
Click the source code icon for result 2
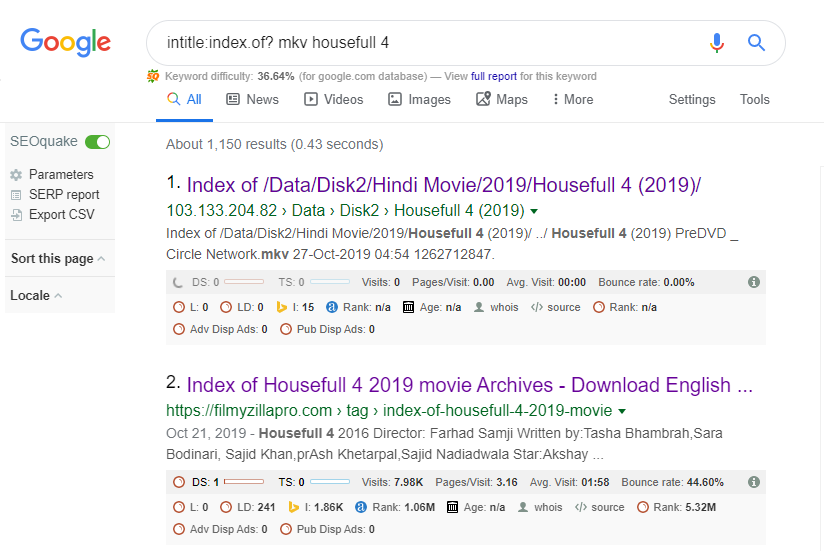pyautogui.click(x=581, y=507)
